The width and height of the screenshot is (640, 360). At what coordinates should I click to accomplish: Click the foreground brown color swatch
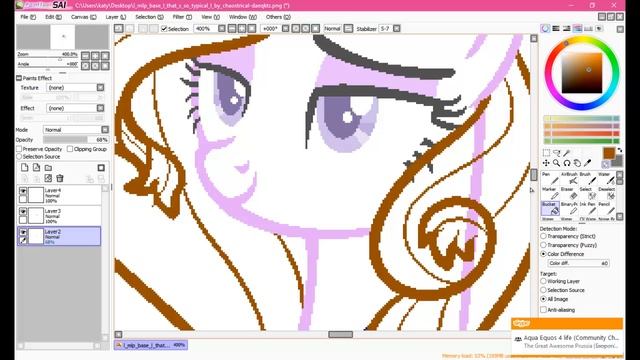(x=609, y=153)
